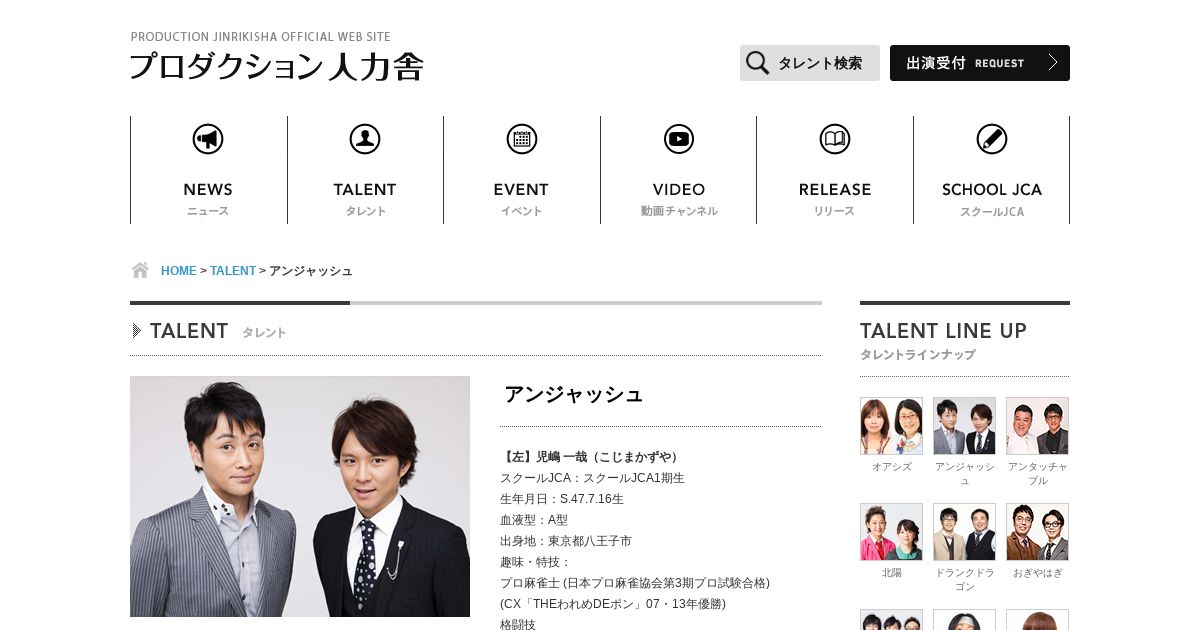
Task: Follow the TALENT breadcrumb link
Action: pos(233,271)
